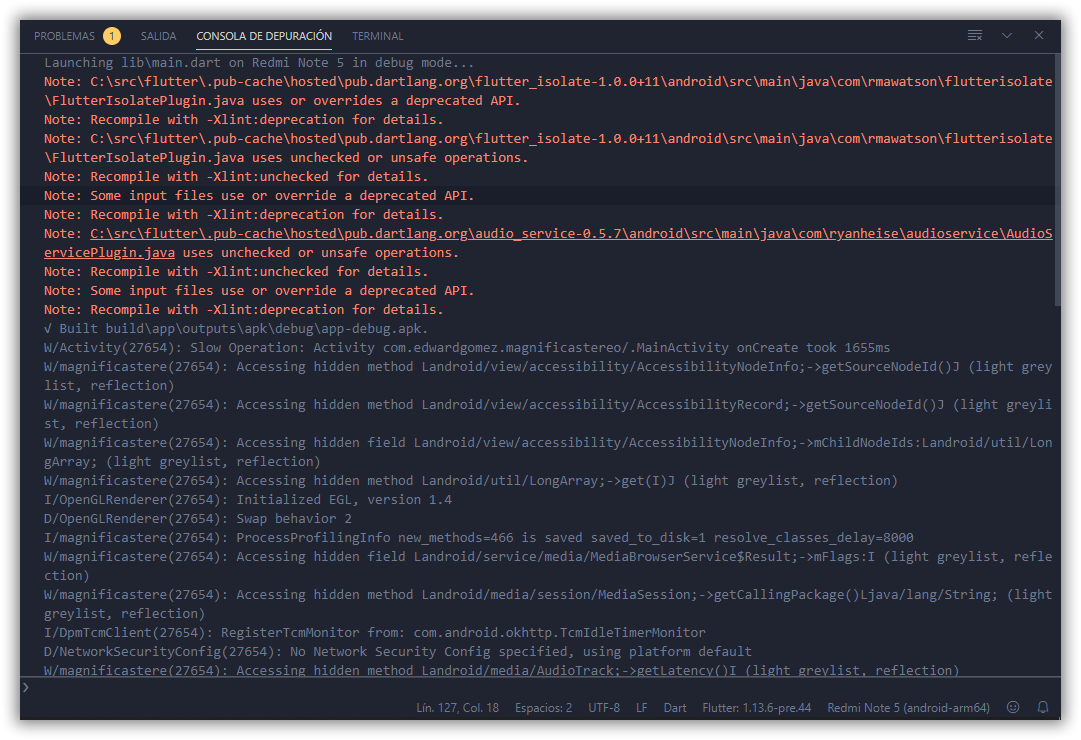Change file encoding UTF-8
1081x740 pixels.
[604, 708]
